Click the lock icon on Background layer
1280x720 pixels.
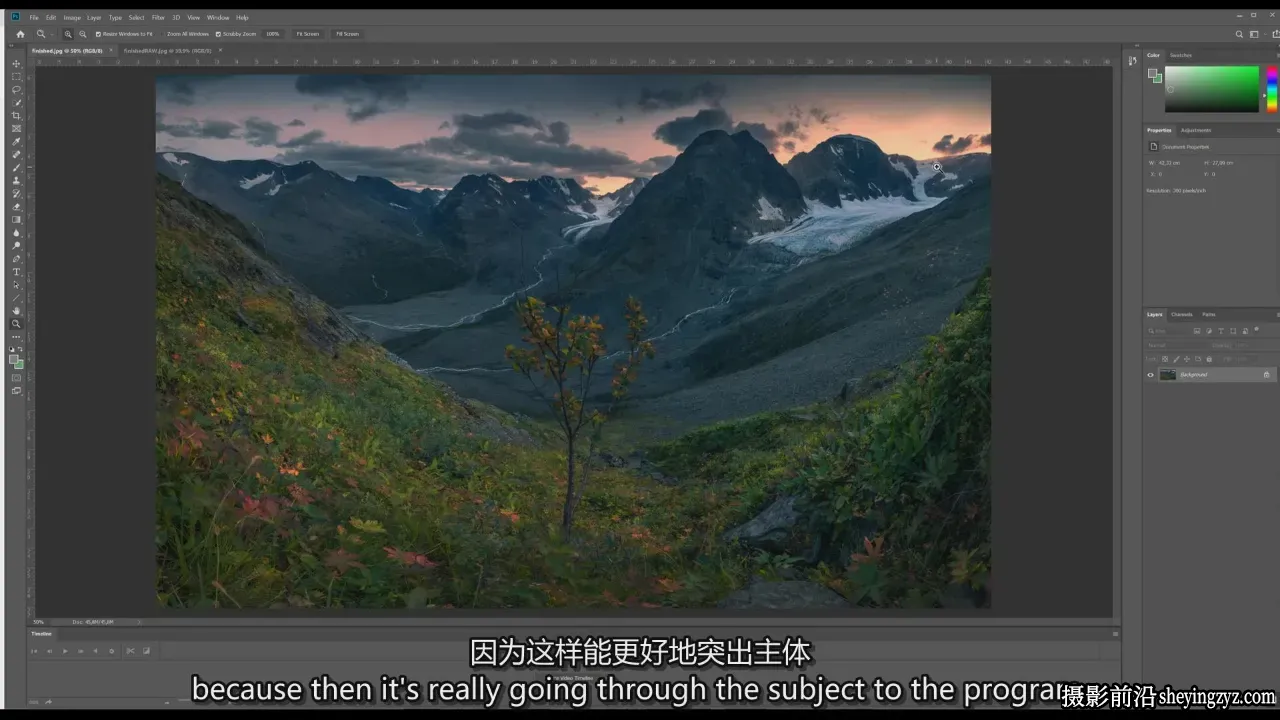[1266, 375]
